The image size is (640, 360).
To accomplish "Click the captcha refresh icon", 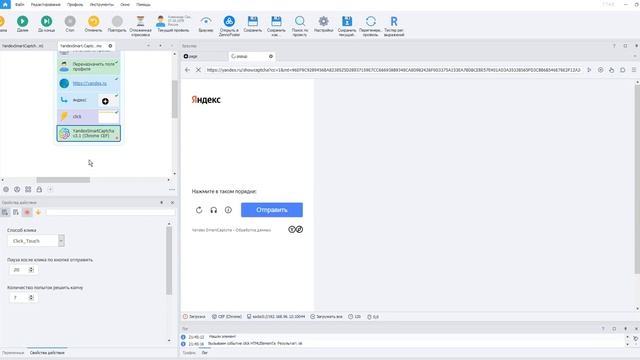I will click(199, 210).
